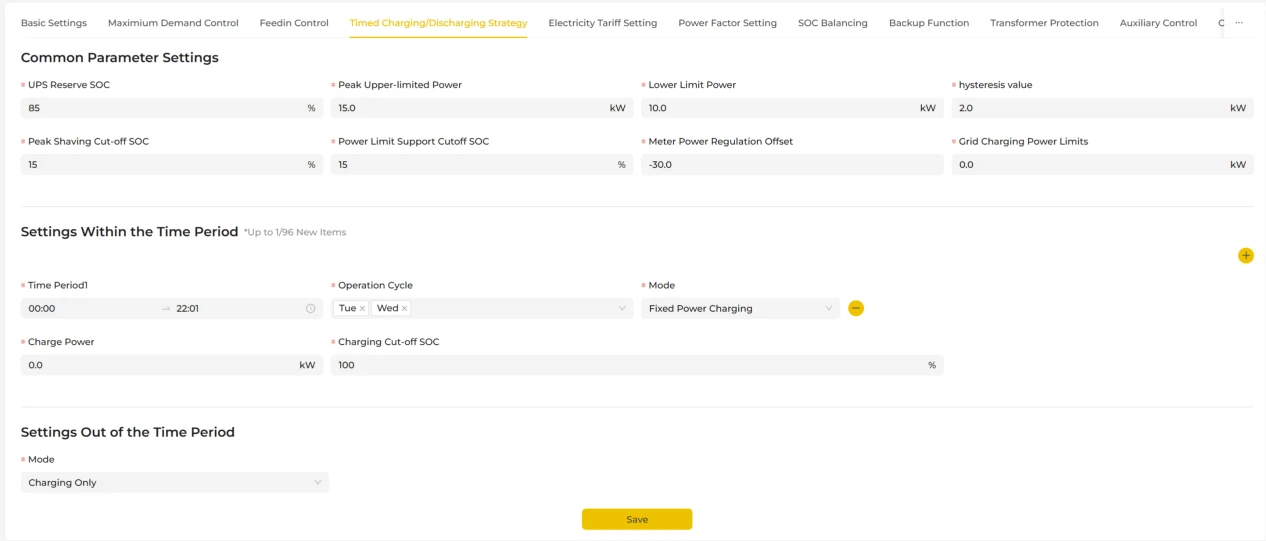
Task: Open time picker clock icon
Action: click(310, 309)
